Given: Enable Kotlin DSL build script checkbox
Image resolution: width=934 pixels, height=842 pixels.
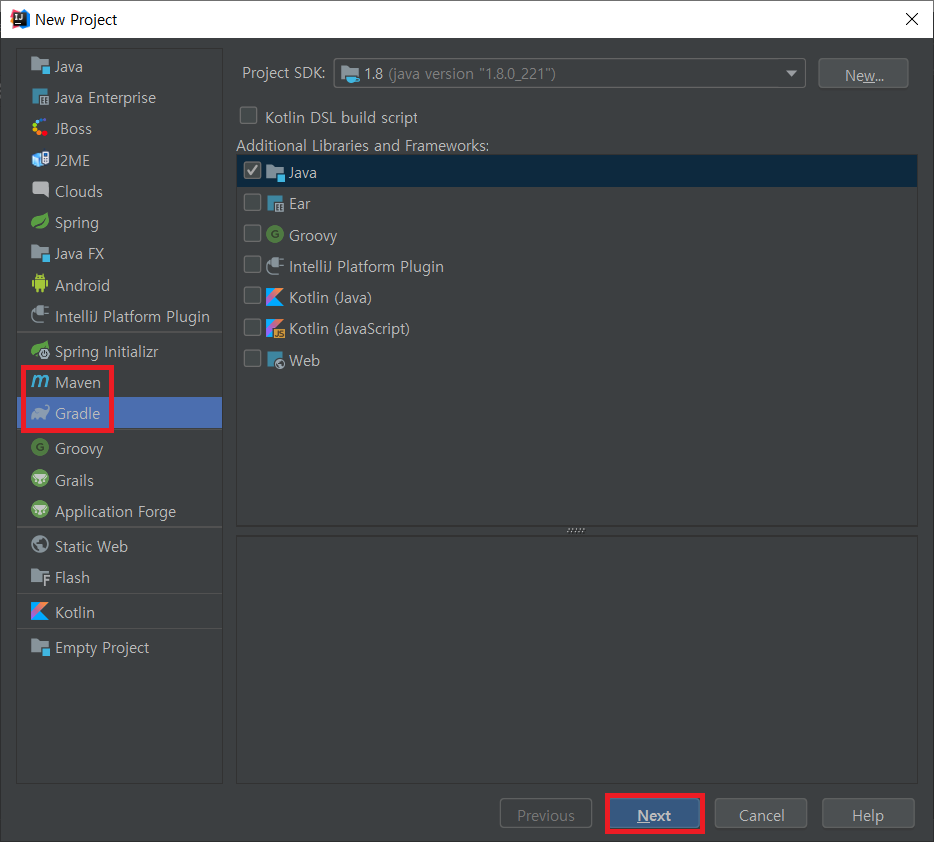Looking at the screenshot, I should (x=248, y=115).
